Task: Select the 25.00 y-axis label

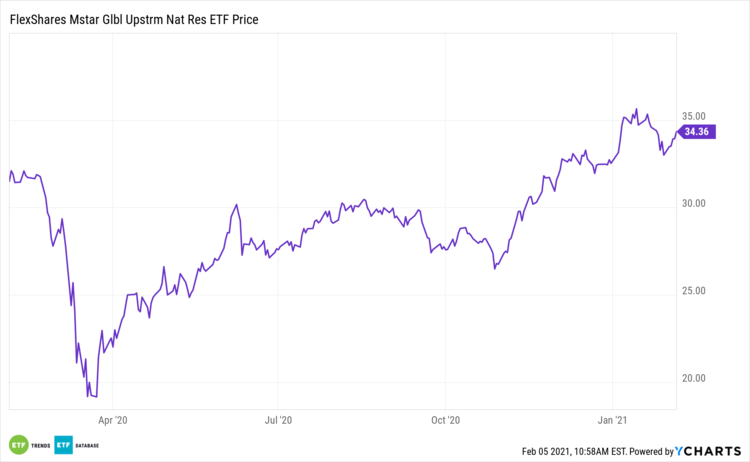Action: pos(694,291)
